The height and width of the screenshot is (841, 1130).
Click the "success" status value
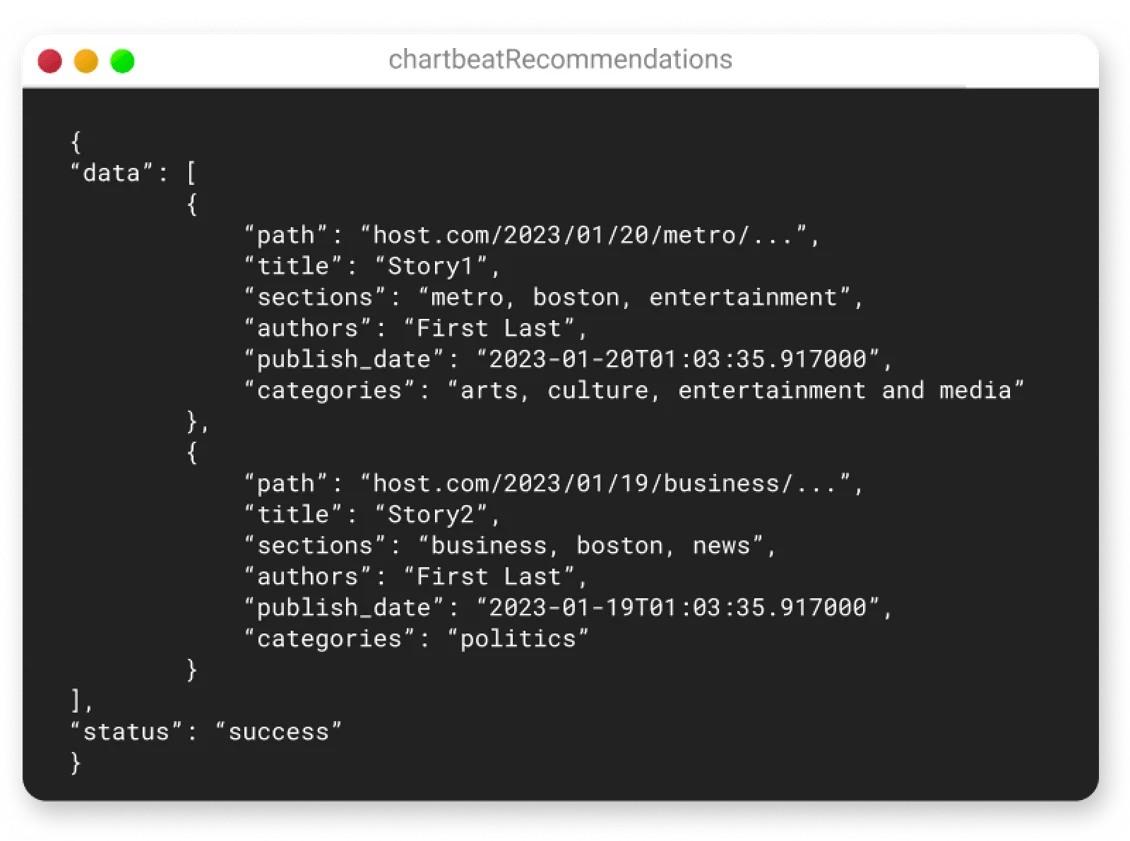(x=278, y=731)
